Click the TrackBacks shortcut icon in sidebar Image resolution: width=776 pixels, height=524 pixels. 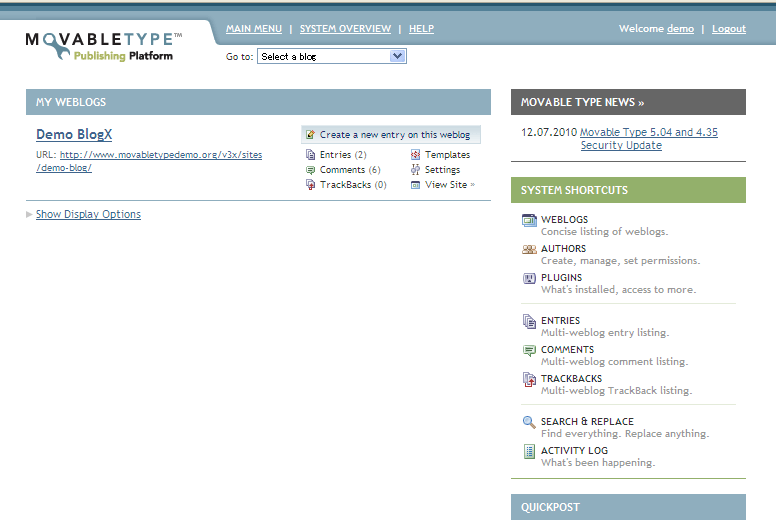[x=529, y=379]
